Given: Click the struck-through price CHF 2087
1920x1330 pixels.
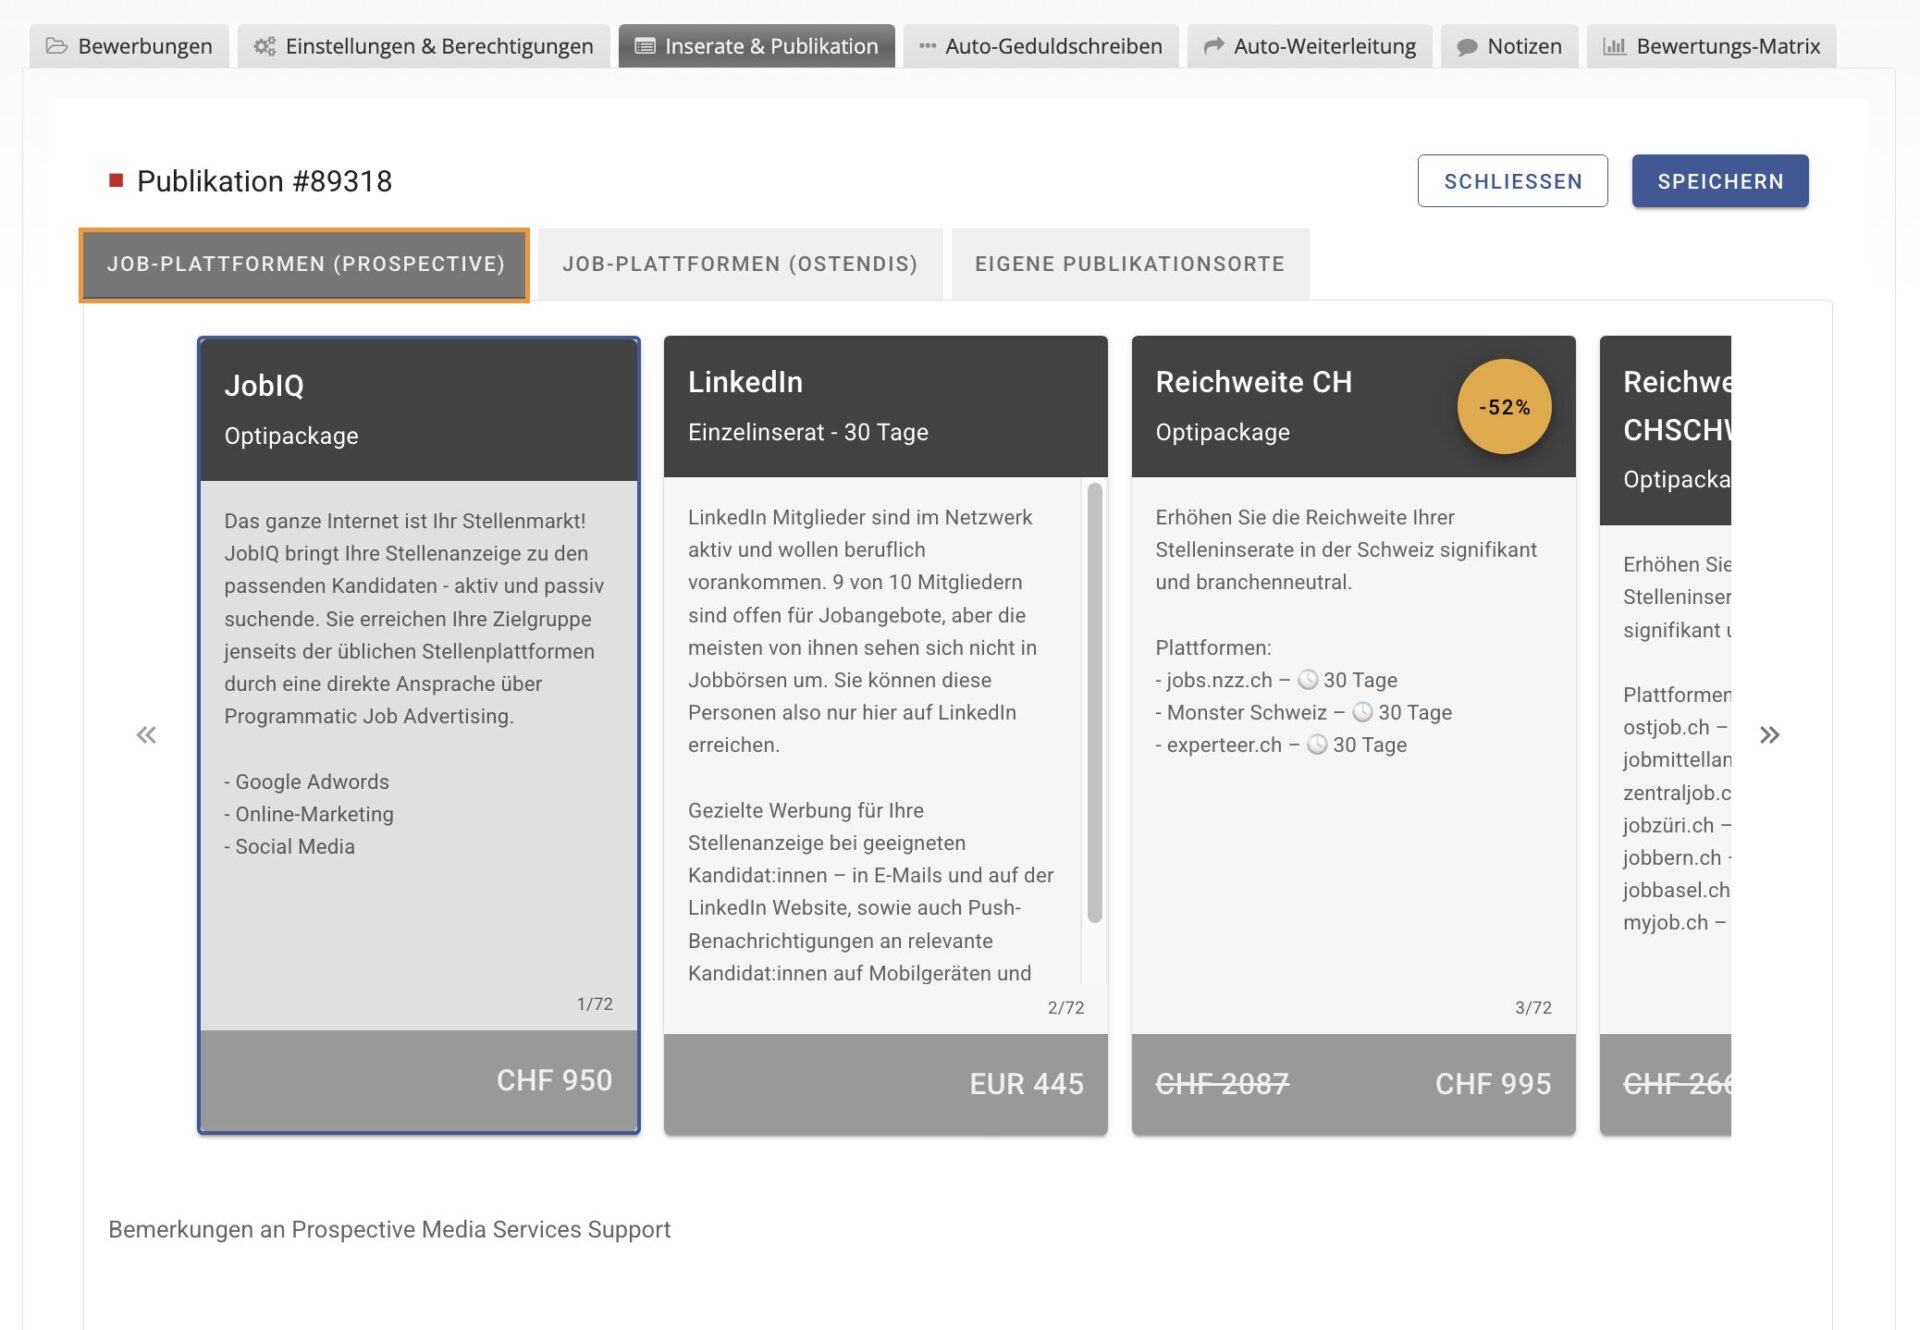Looking at the screenshot, I should 1222,1083.
